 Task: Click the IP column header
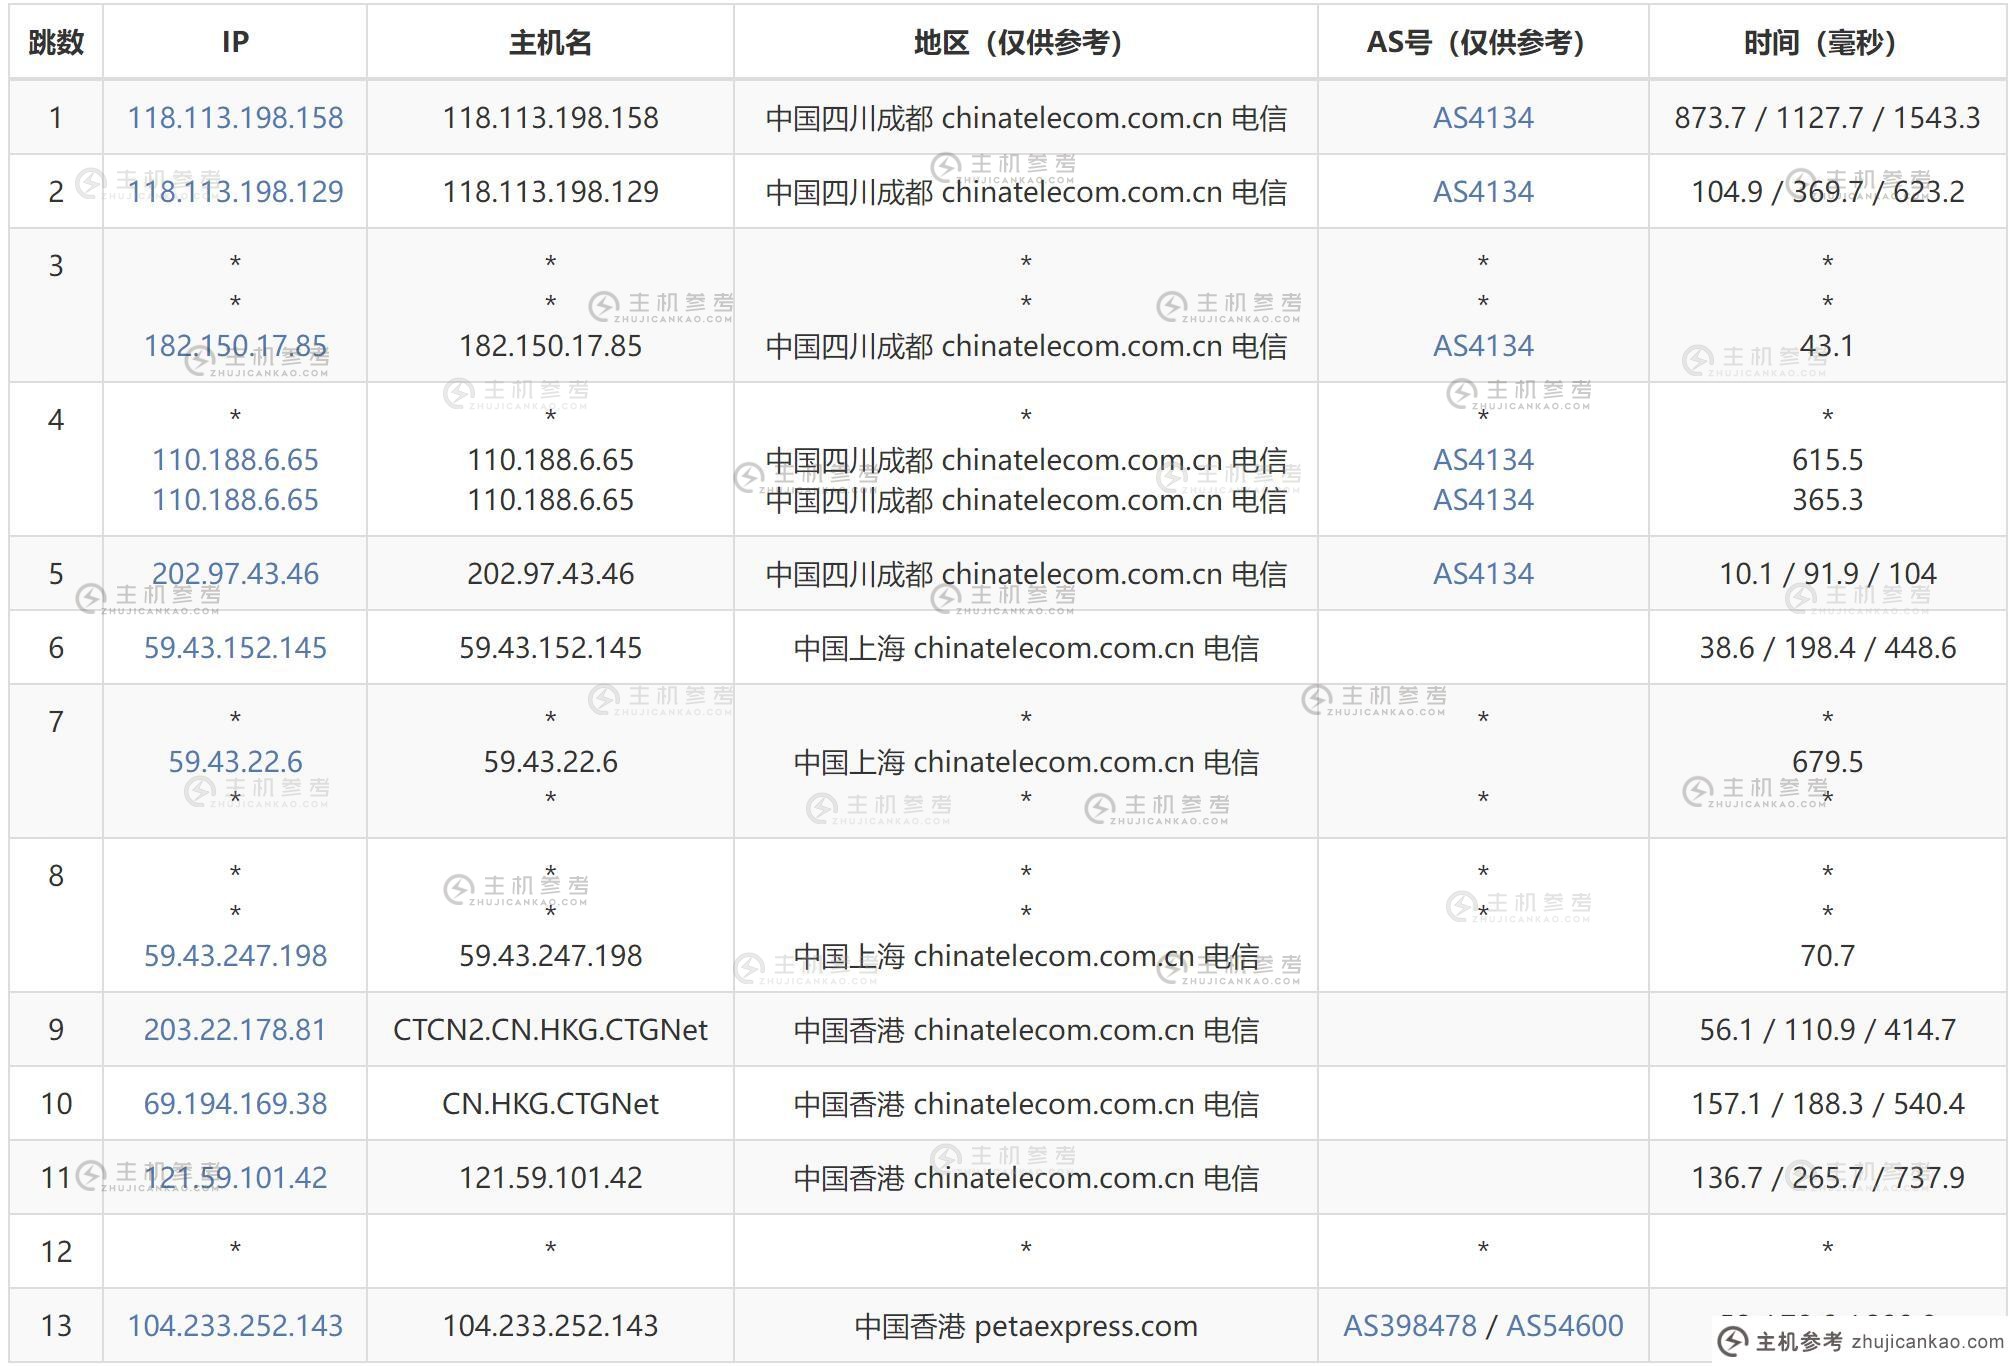[235, 42]
